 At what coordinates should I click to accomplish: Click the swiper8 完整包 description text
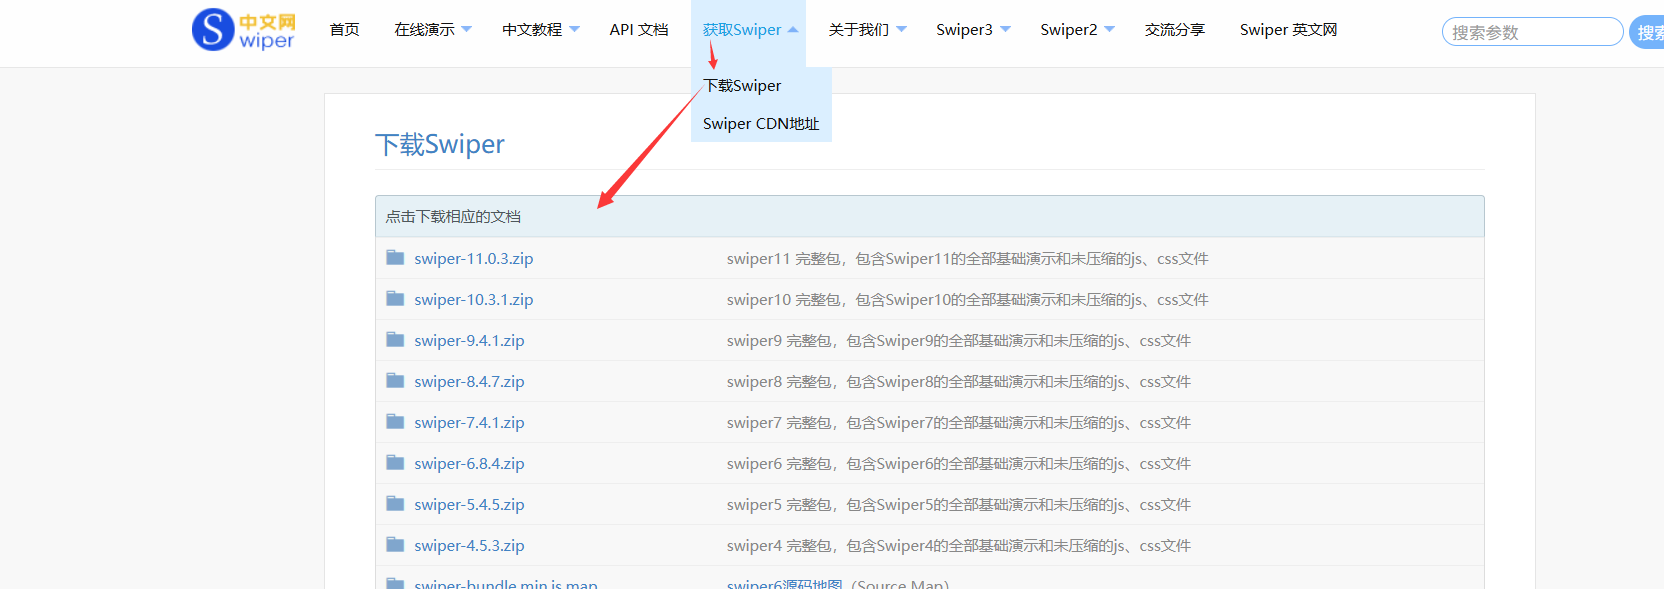pyautogui.click(x=958, y=382)
